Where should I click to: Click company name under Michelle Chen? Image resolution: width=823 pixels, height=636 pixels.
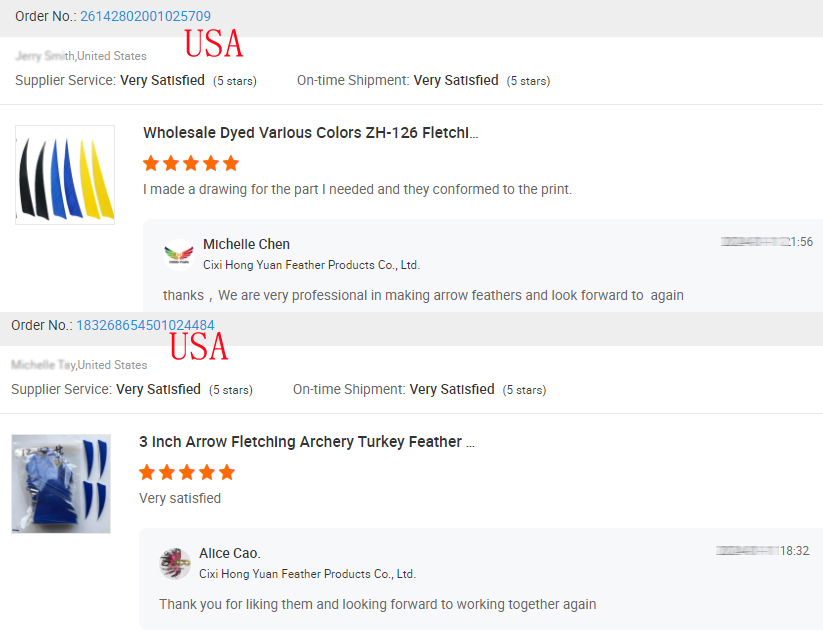tap(311, 265)
